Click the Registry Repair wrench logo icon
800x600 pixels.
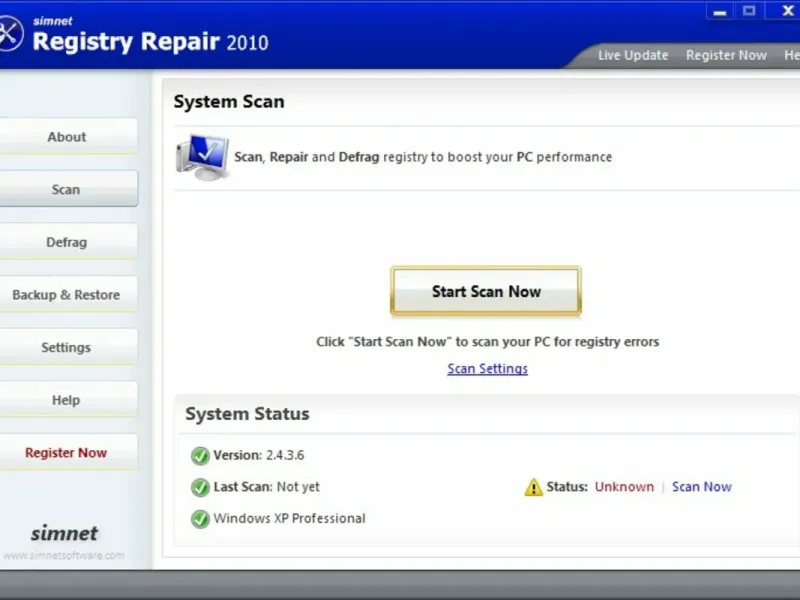tap(10, 34)
